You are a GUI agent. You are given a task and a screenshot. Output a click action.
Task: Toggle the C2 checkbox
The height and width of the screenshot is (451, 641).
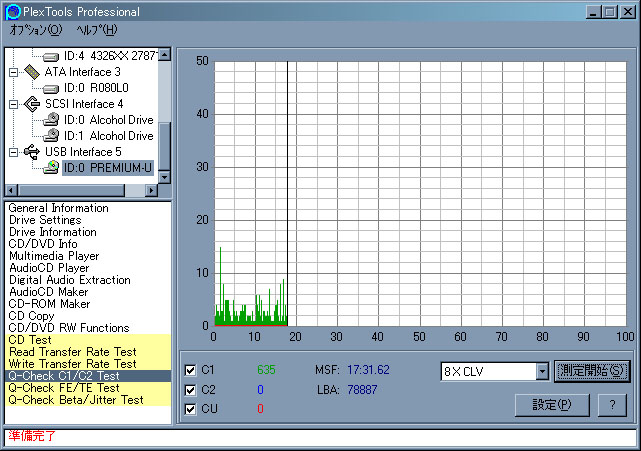click(x=190, y=390)
